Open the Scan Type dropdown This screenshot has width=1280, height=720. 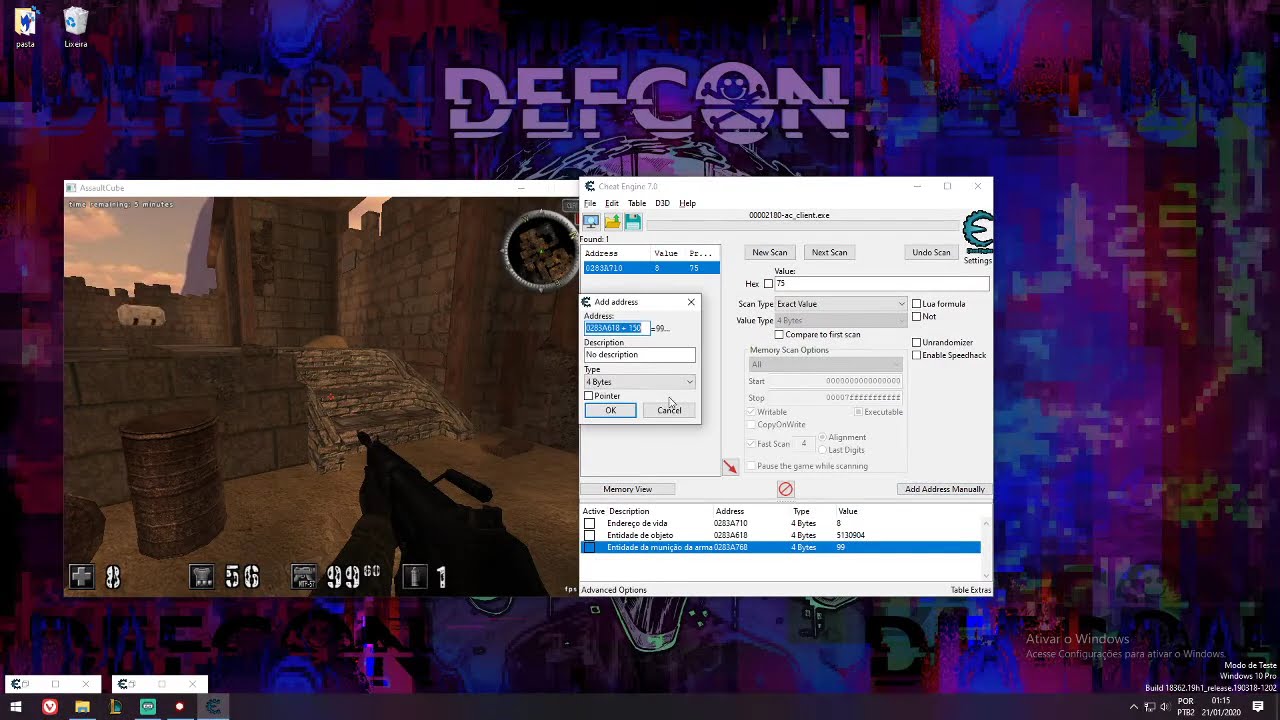point(840,304)
